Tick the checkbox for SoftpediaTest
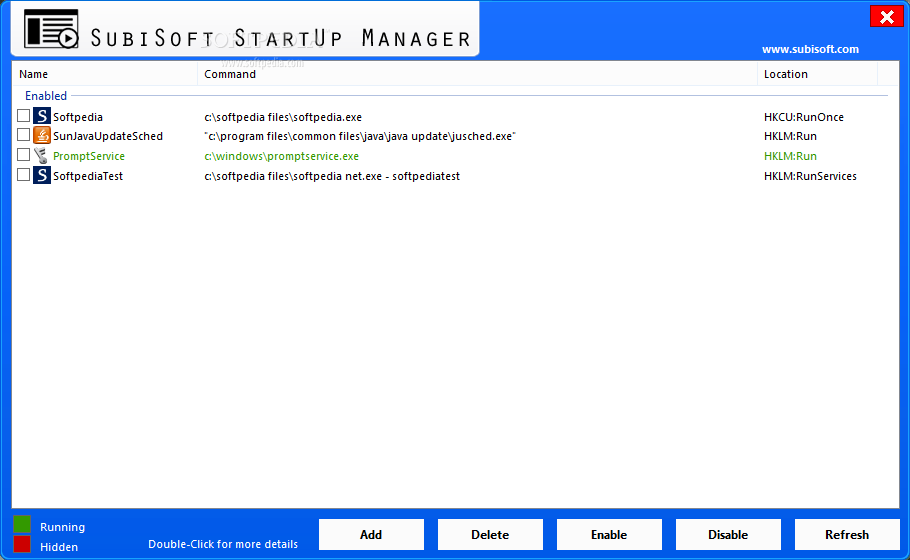 coord(23,175)
